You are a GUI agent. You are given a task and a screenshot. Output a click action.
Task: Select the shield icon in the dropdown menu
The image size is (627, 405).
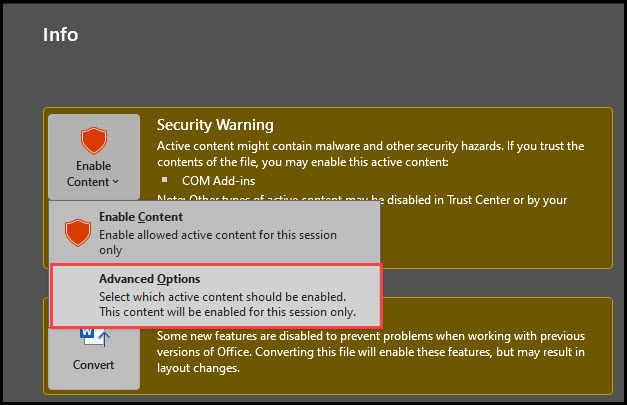click(78, 232)
